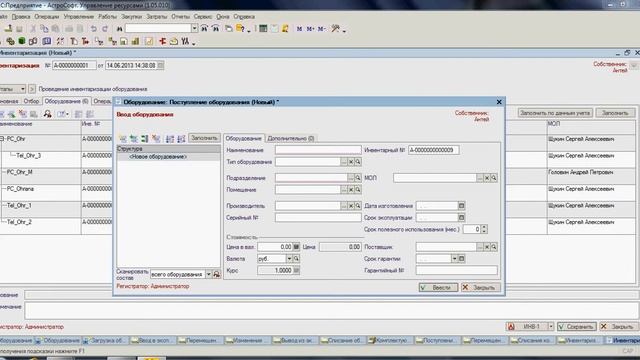Screen dimensions: 640x360
Task: Click the first icon on the dialog structure toolbar
Action: (122, 139)
